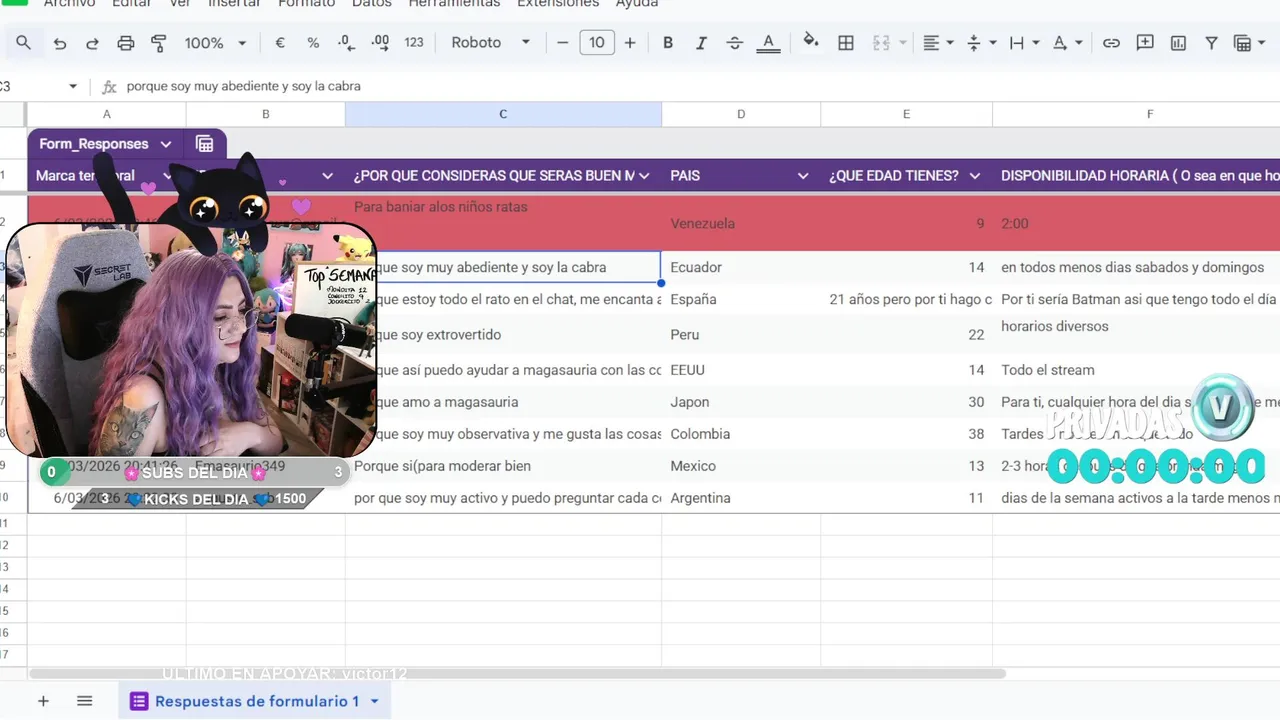Open the Insertar menu

pos(234,4)
